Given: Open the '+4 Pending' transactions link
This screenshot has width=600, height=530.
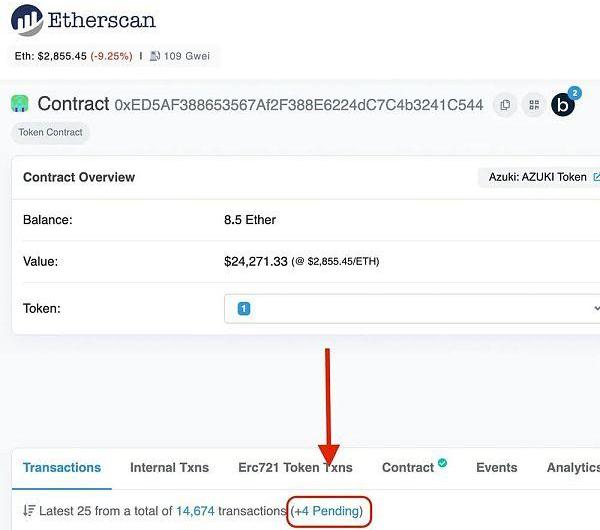Looking at the screenshot, I should point(329,511).
